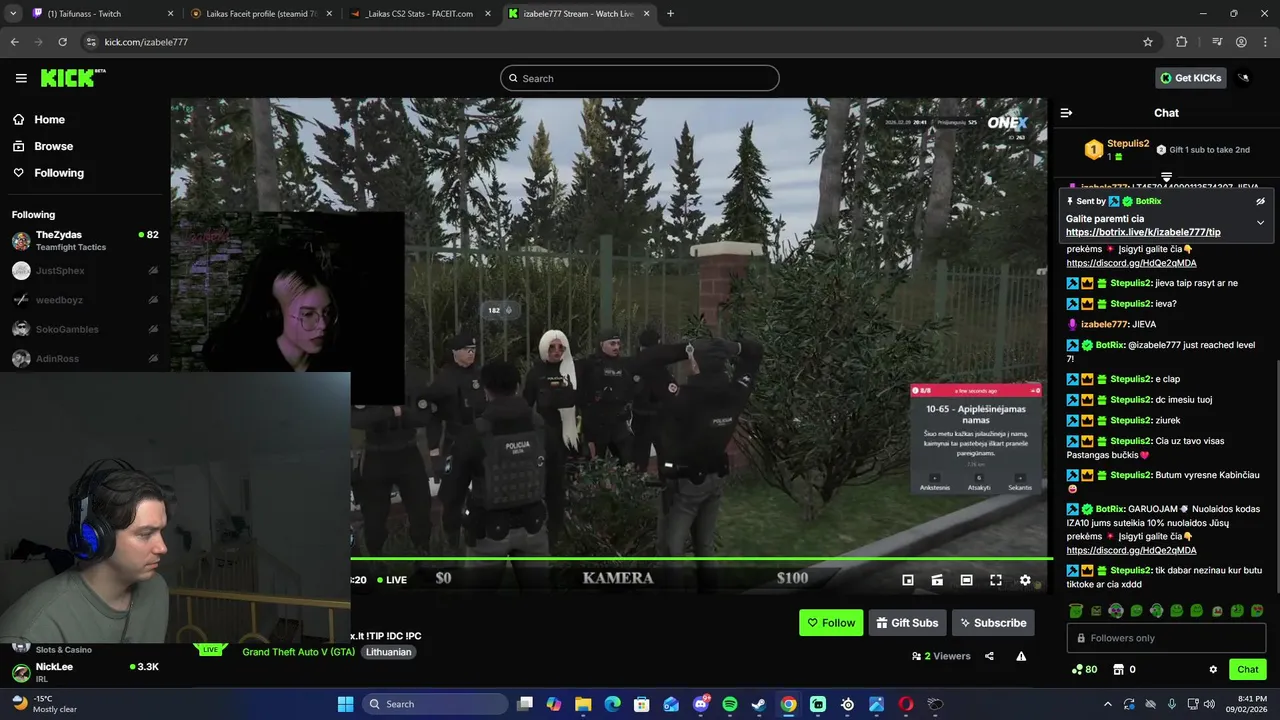Open TheZydas channel in Following list

coord(85,240)
